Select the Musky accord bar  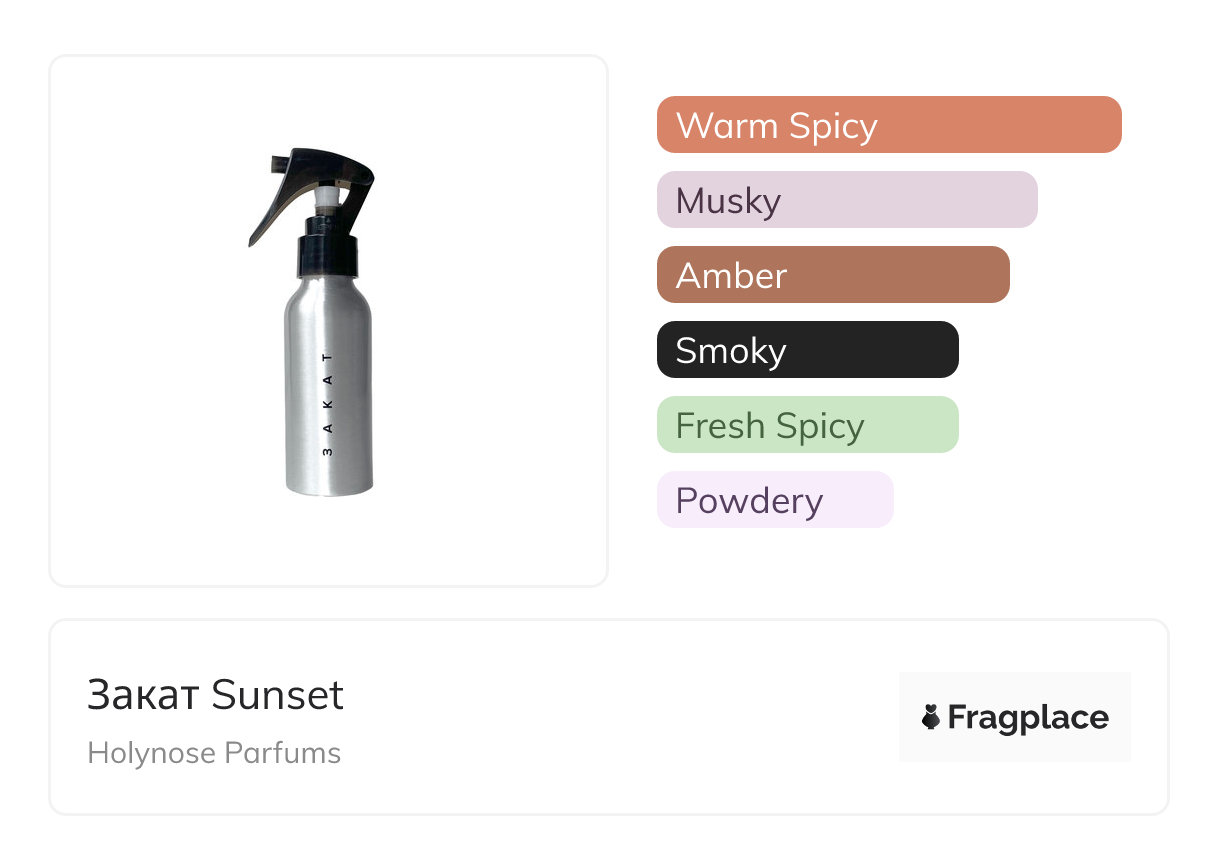(x=846, y=200)
